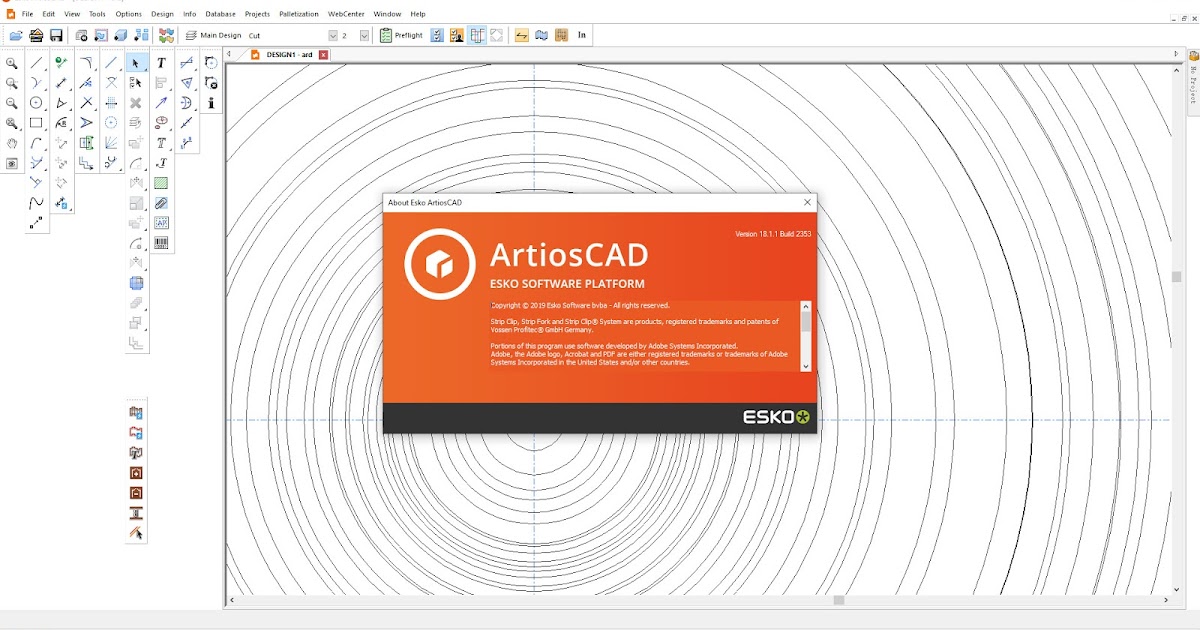Click the AP text field tool icon
The width and height of the screenshot is (1200, 630).
161,223
